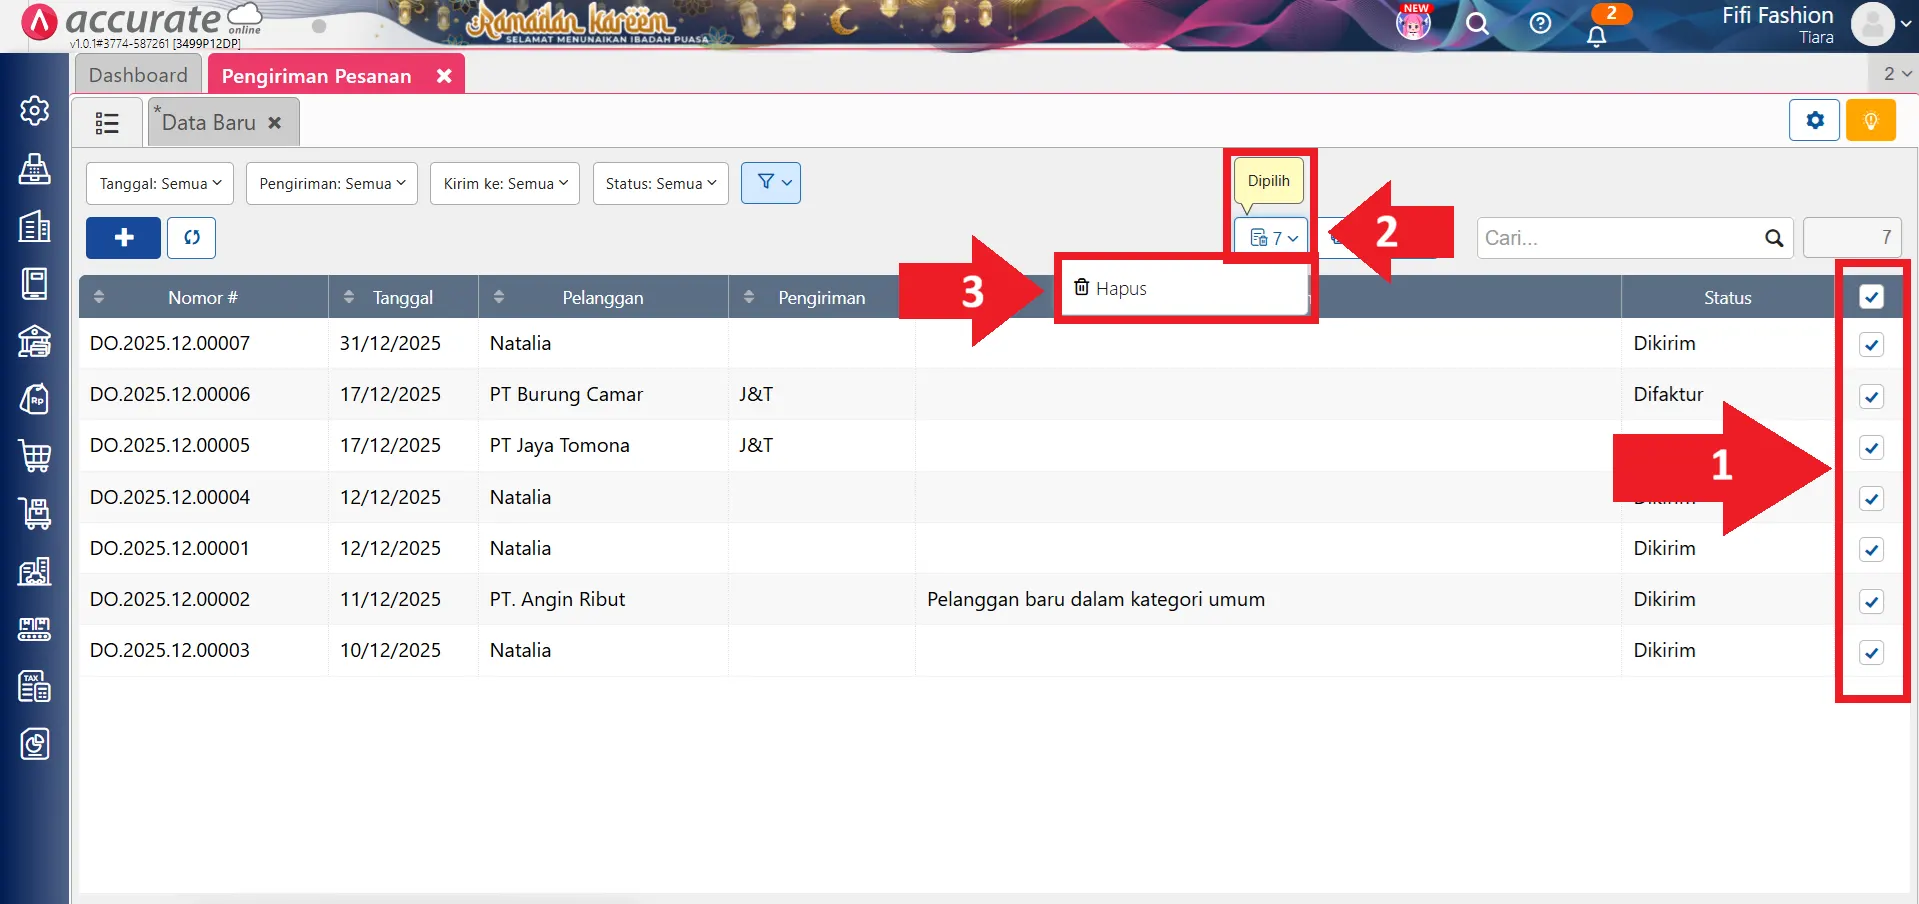Add new delivery order with plus button
The height and width of the screenshot is (904, 1919).
click(124, 238)
